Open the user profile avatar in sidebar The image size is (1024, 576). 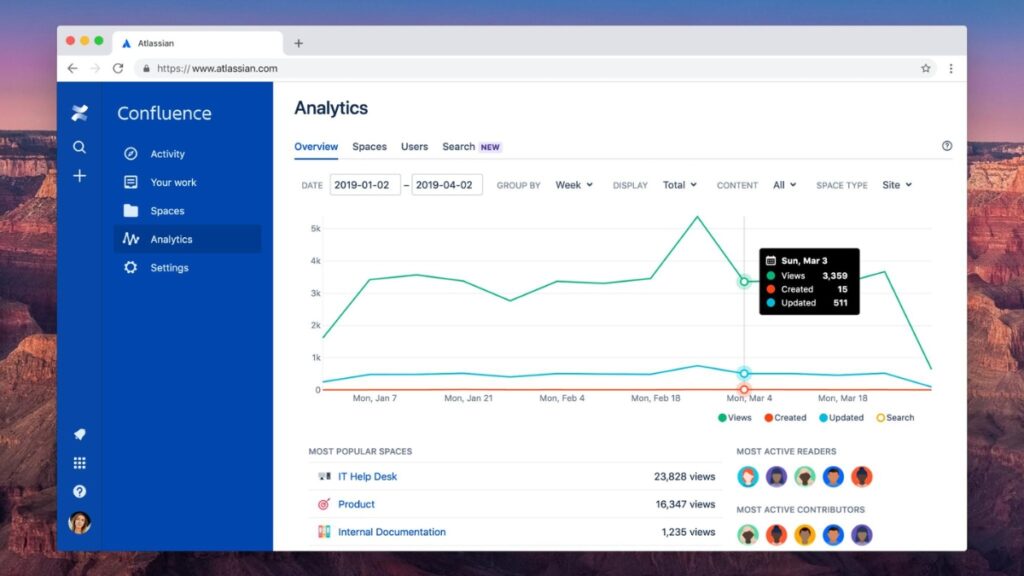(x=80, y=522)
